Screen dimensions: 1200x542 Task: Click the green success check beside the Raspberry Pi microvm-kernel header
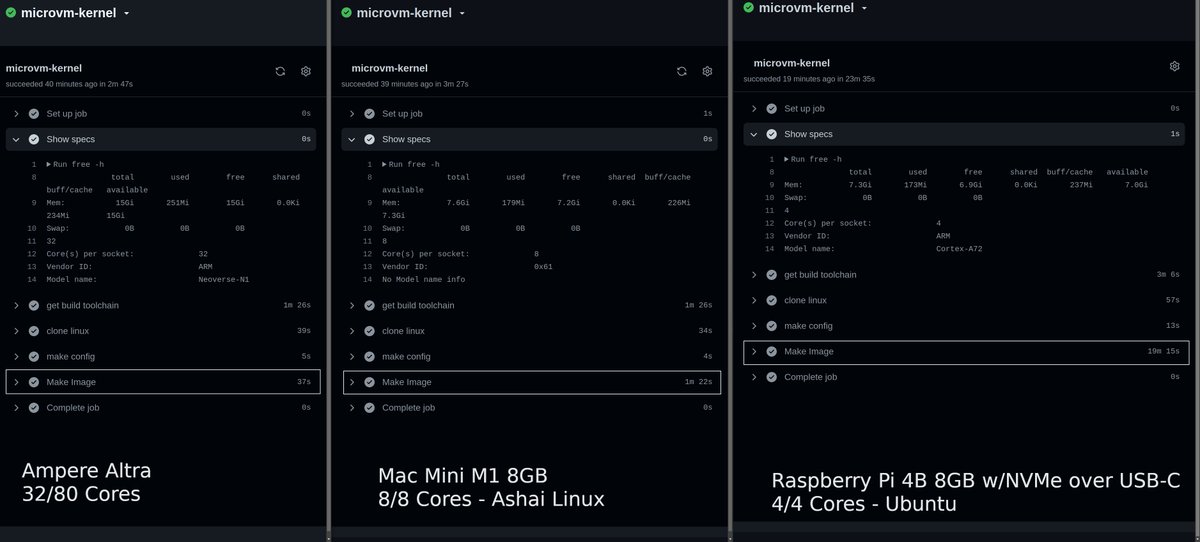749,7
